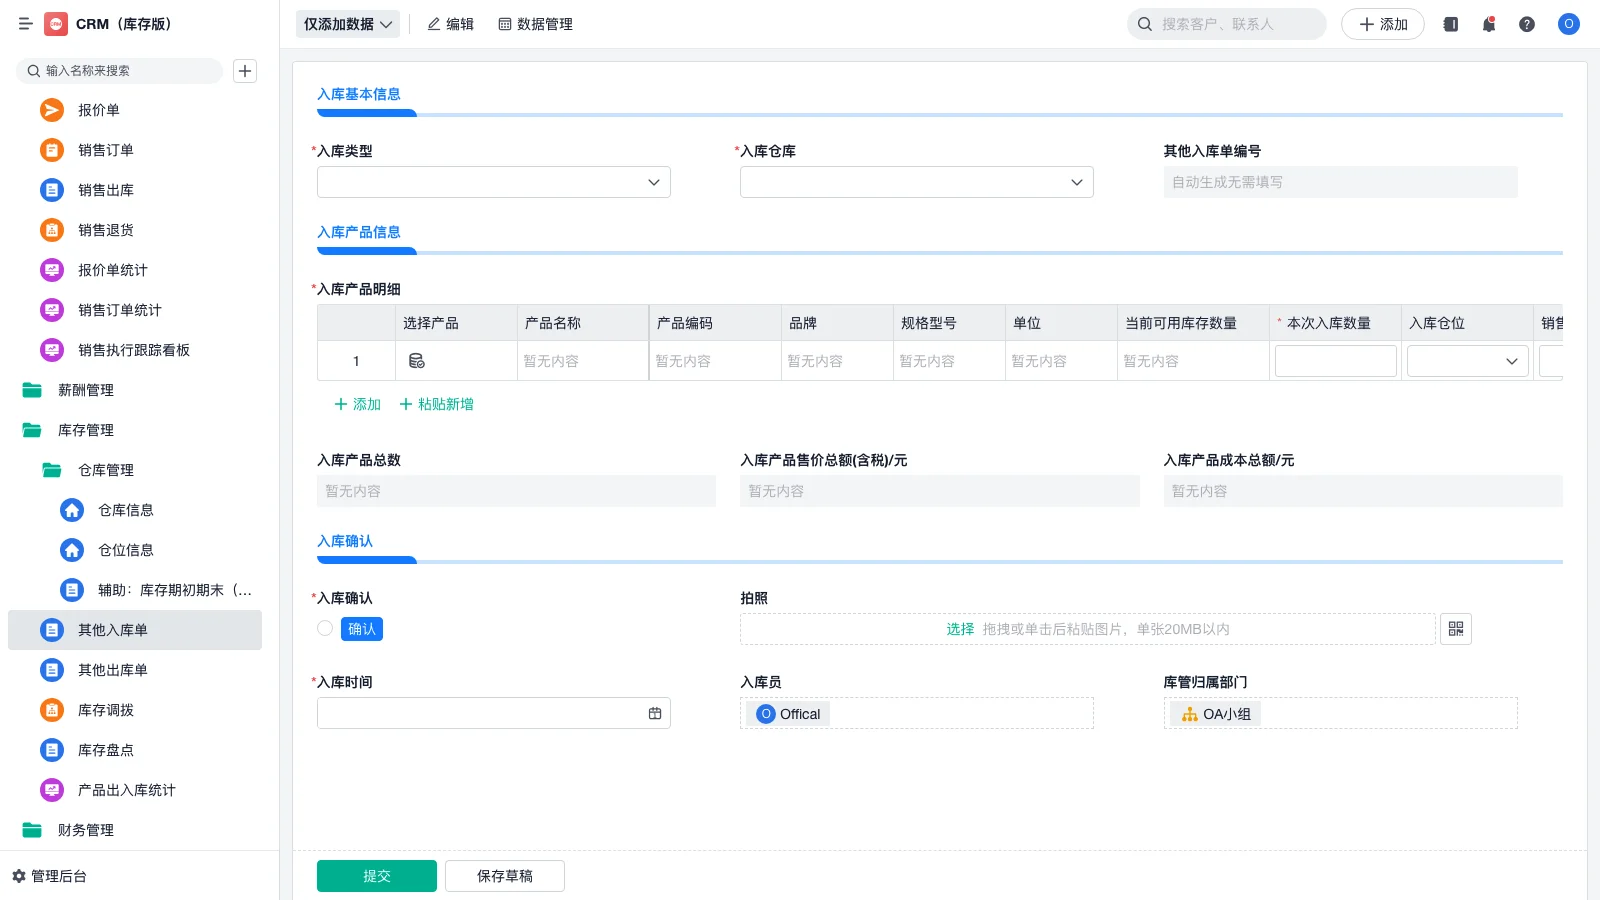Select the 报价单 icon in the sidebar
Image resolution: width=1600 pixels, height=900 pixels.
pyautogui.click(x=51, y=110)
